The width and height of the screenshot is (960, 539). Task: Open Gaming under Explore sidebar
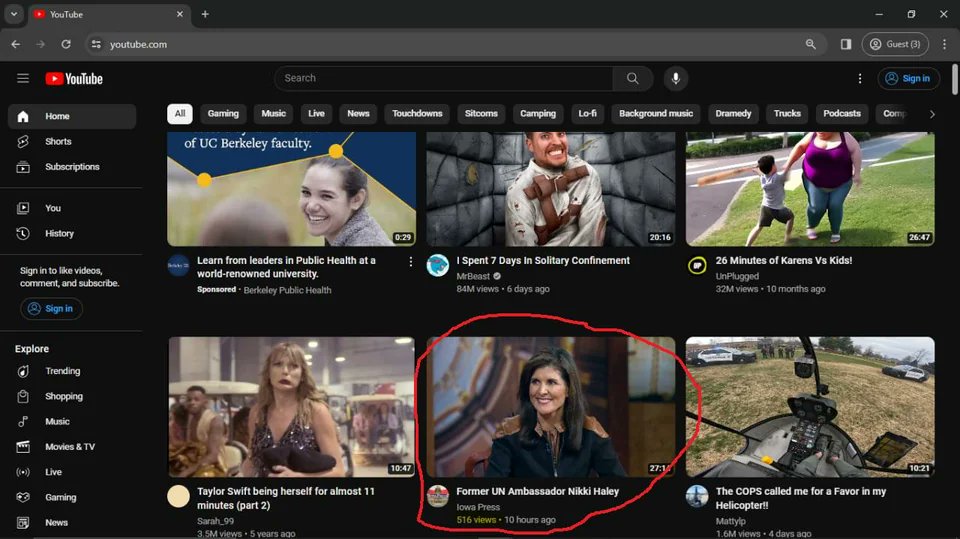pos(72,497)
